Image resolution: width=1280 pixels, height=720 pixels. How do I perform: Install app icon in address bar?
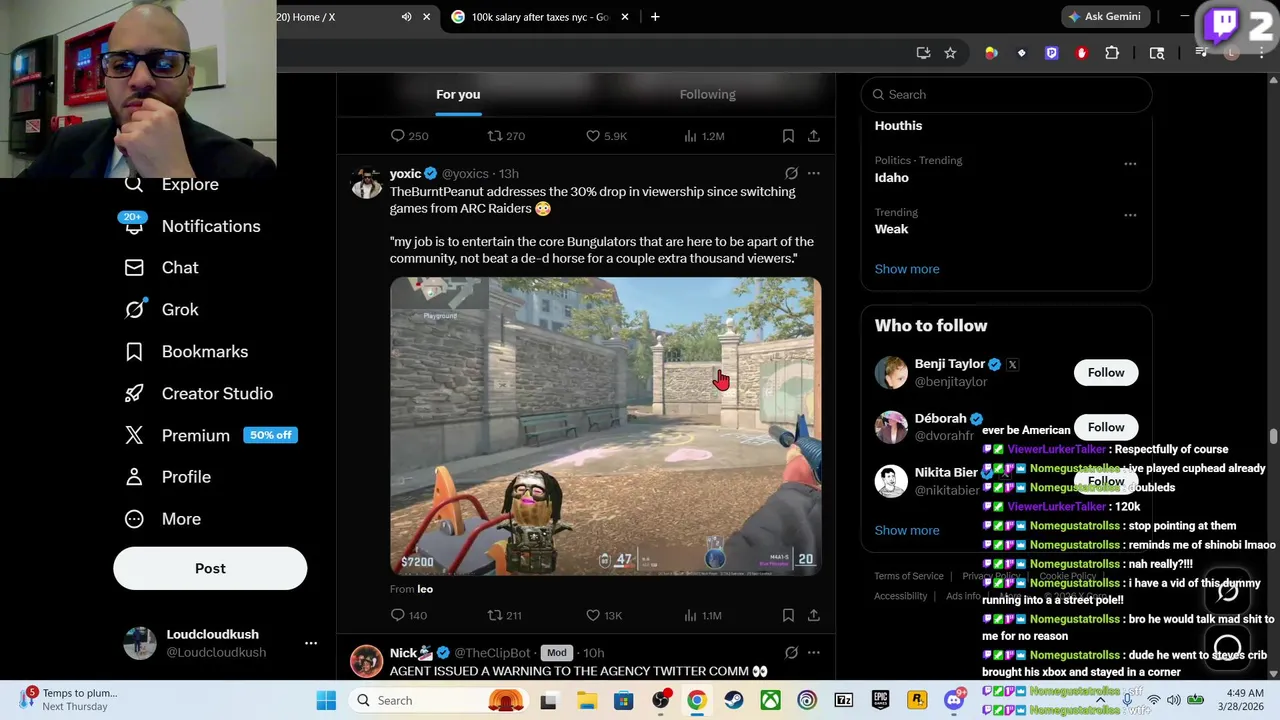(923, 53)
